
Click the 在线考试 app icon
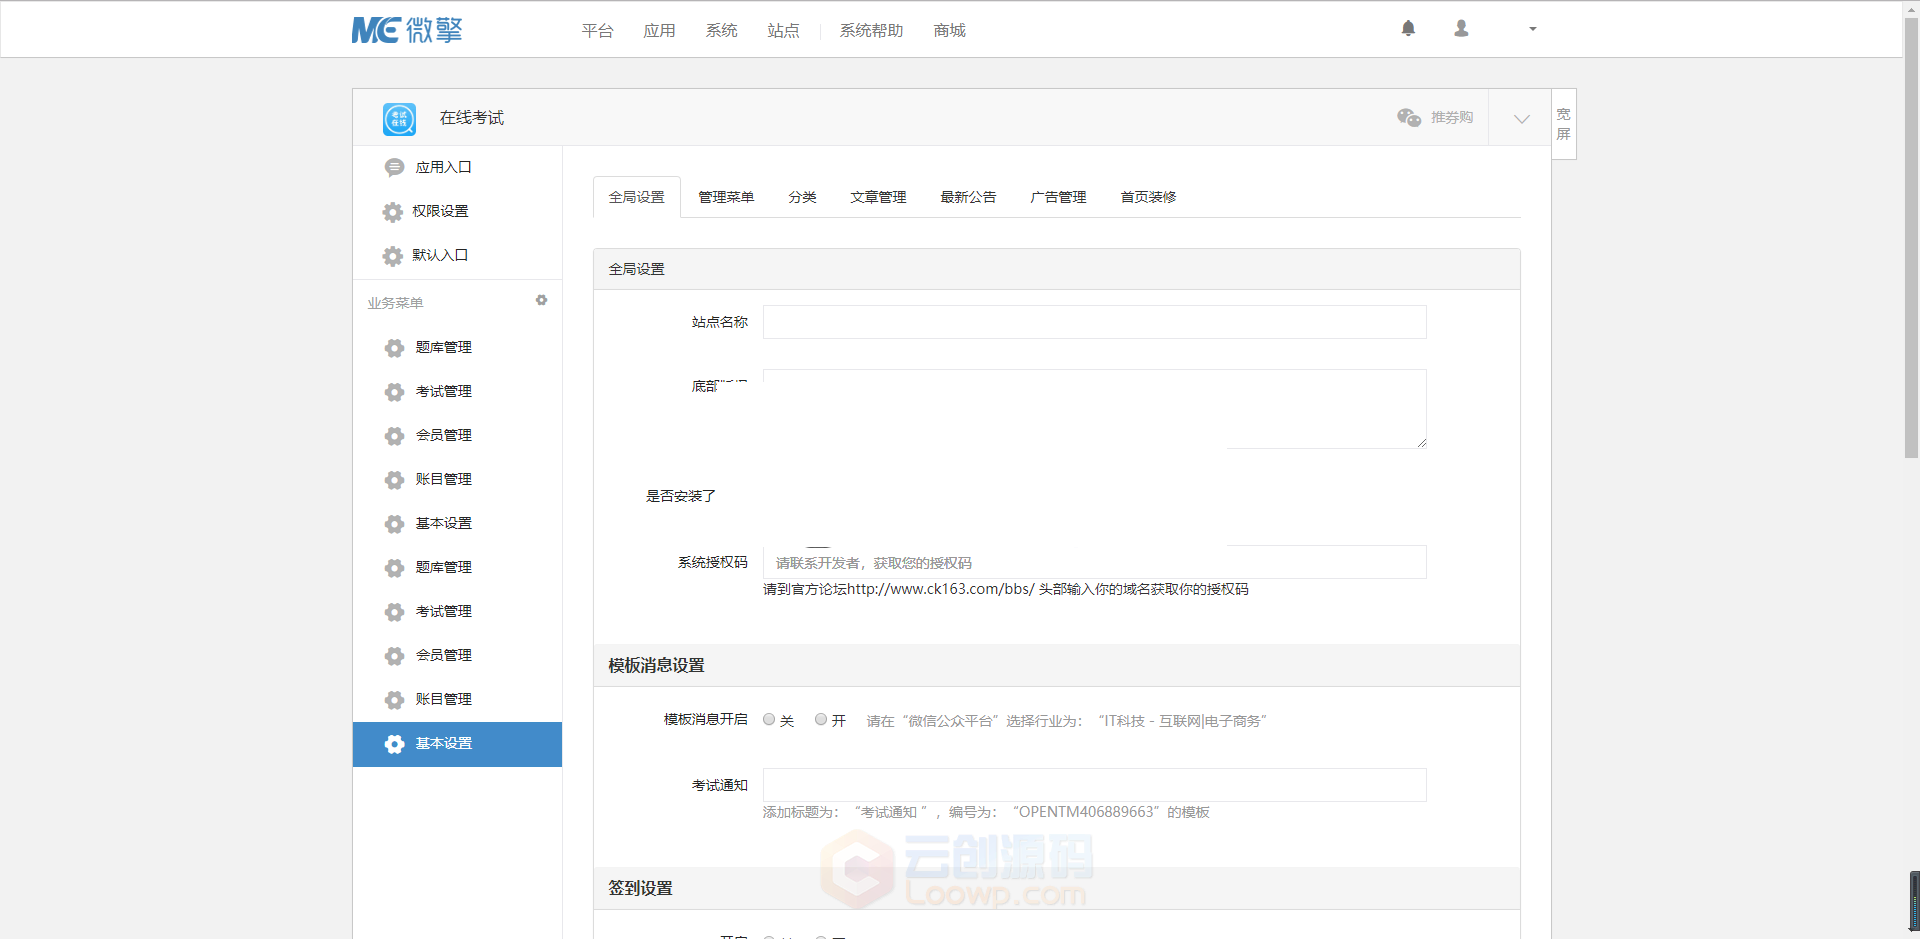(399, 119)
